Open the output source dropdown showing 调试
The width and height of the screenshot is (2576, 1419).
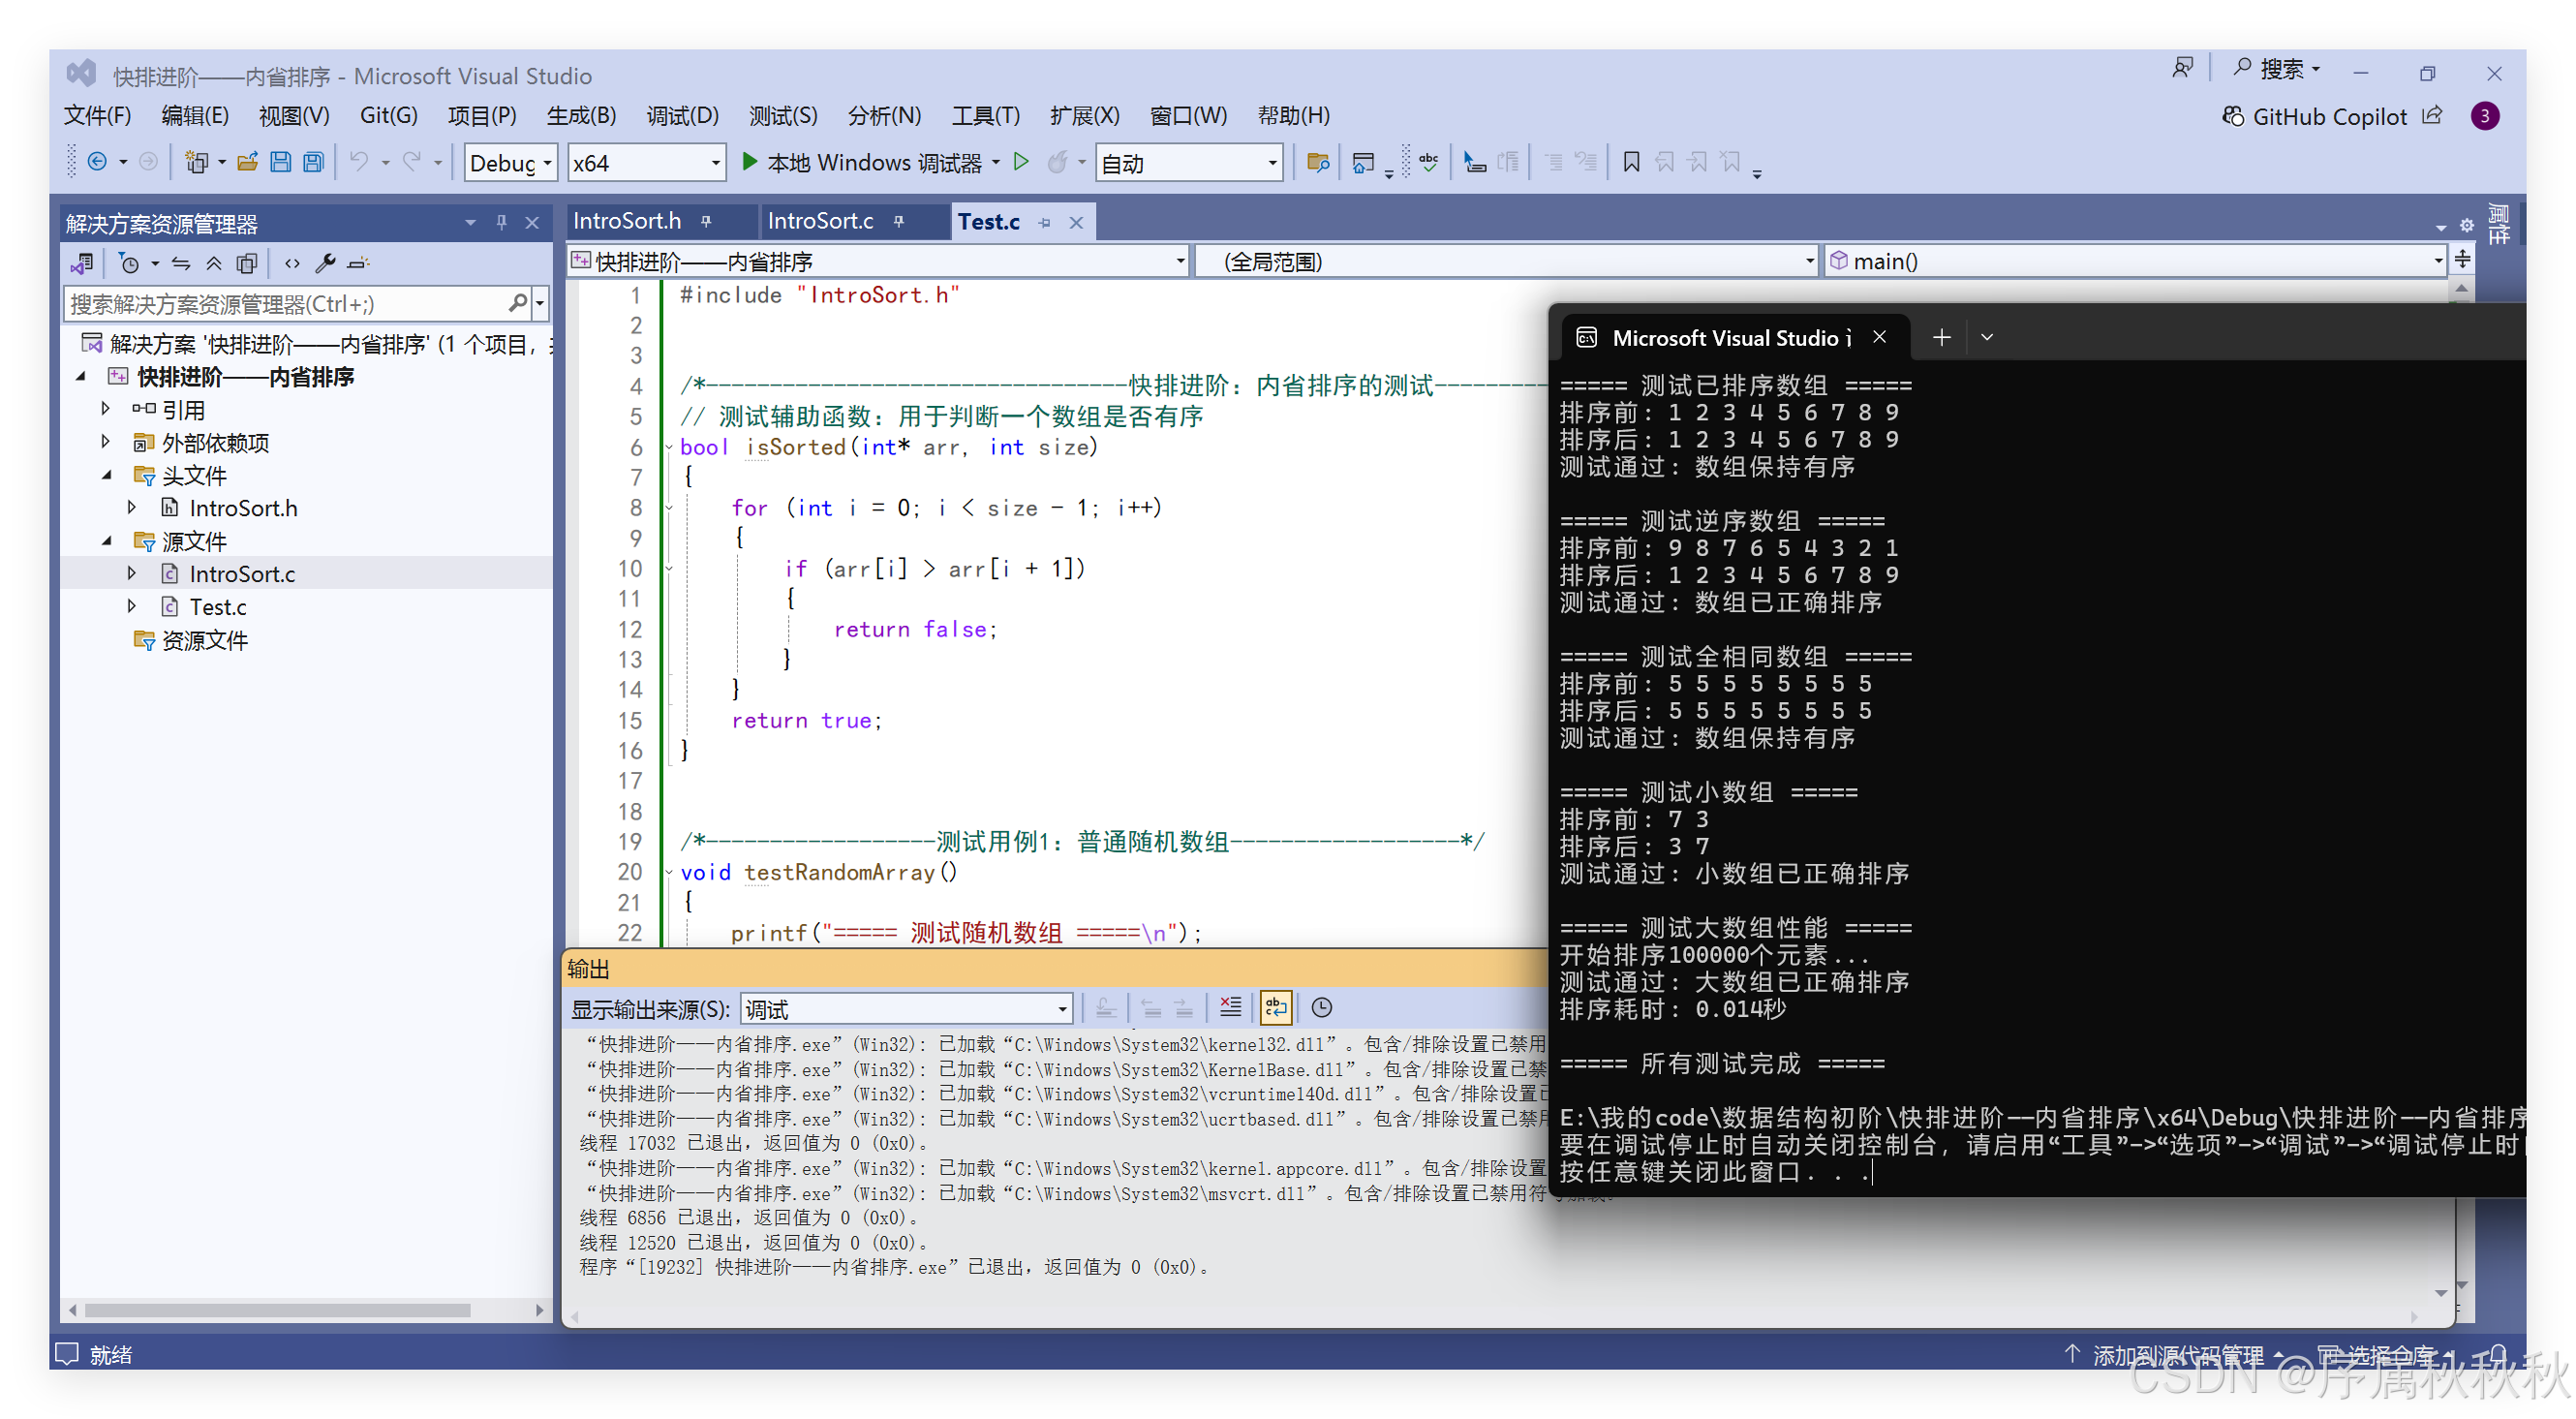(906, 1009)
